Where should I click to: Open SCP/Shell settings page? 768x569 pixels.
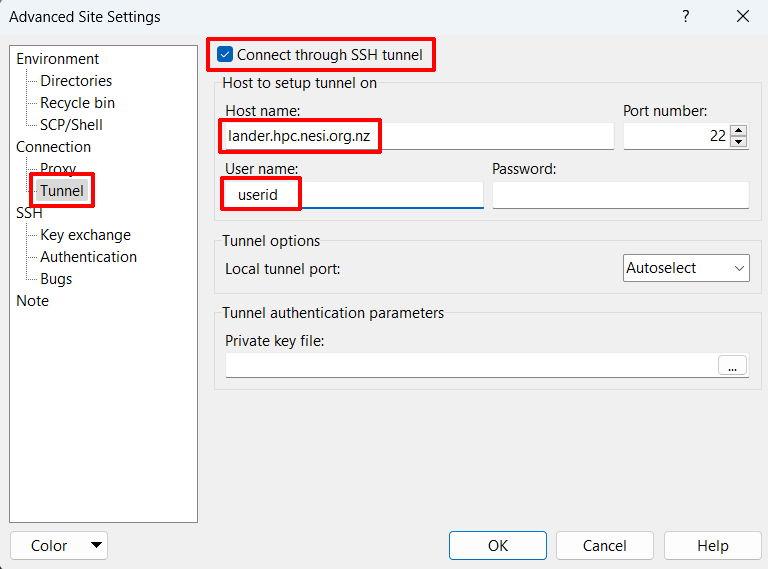71,125
